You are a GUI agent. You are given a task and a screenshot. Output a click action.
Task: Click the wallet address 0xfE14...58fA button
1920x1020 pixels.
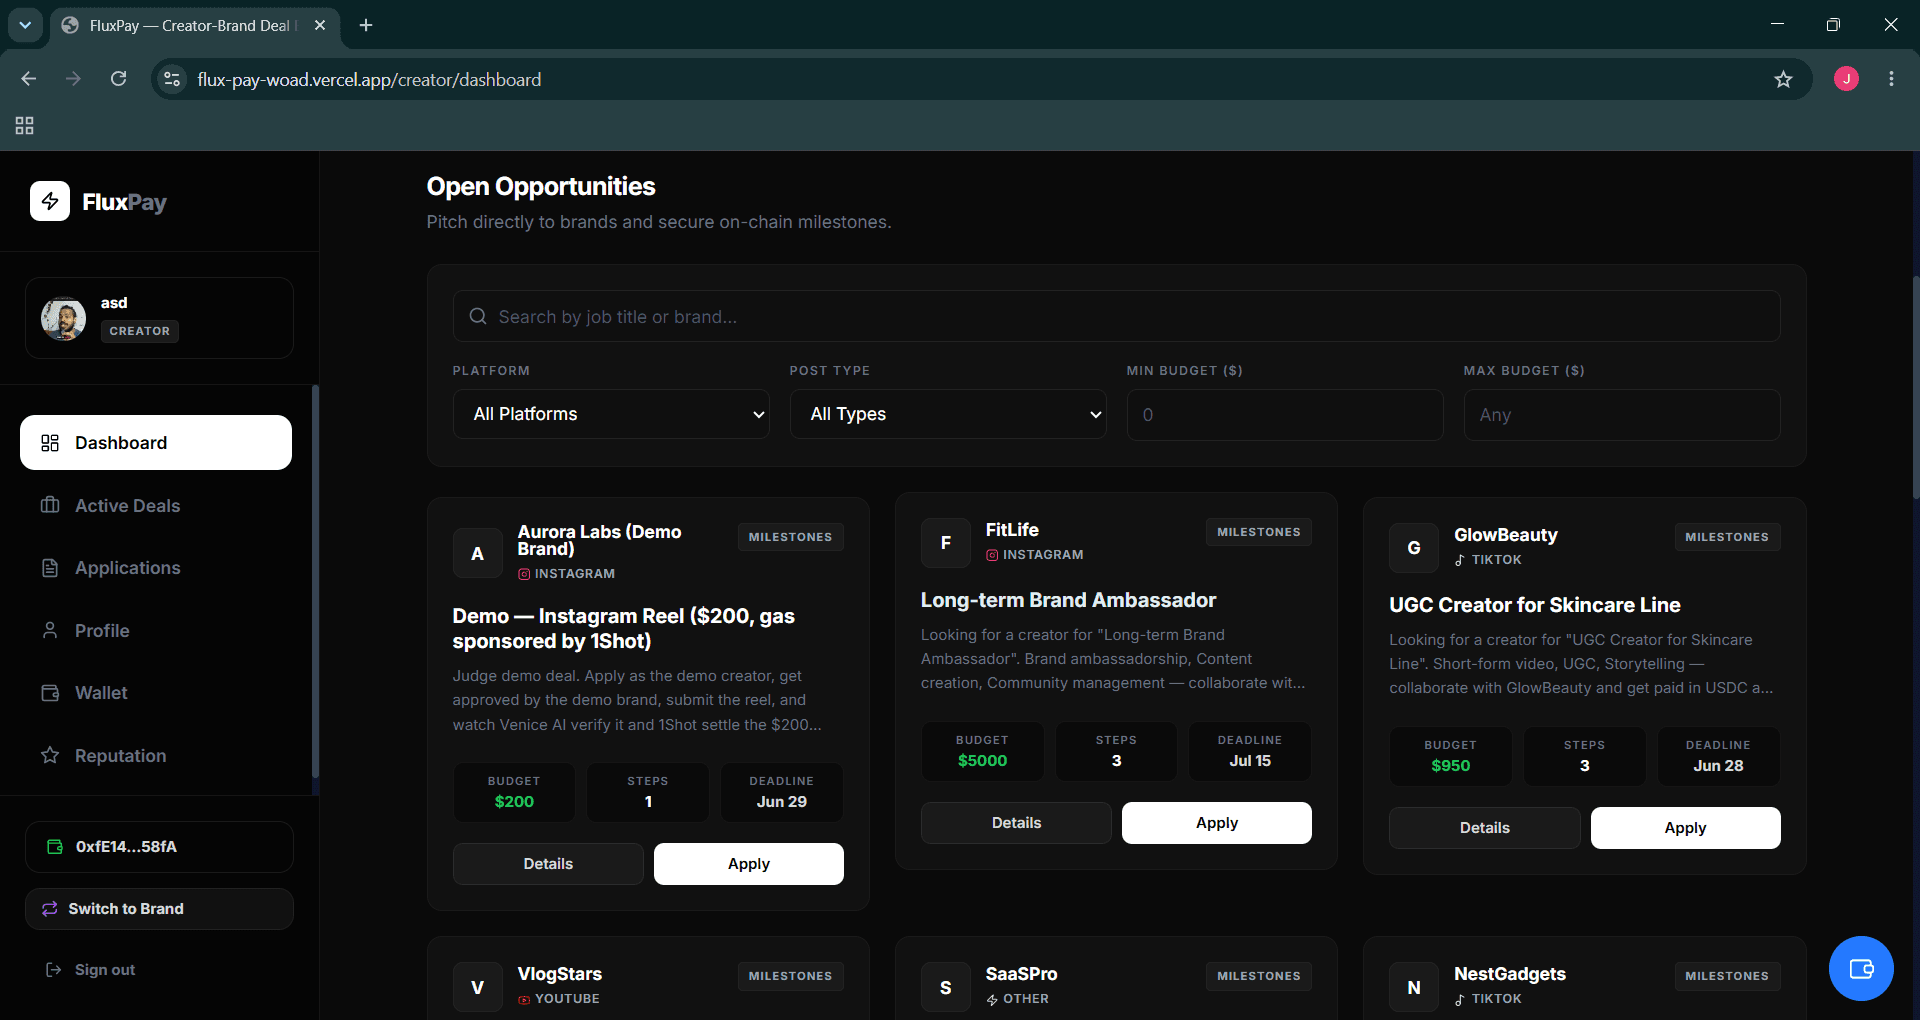[159, 847]
